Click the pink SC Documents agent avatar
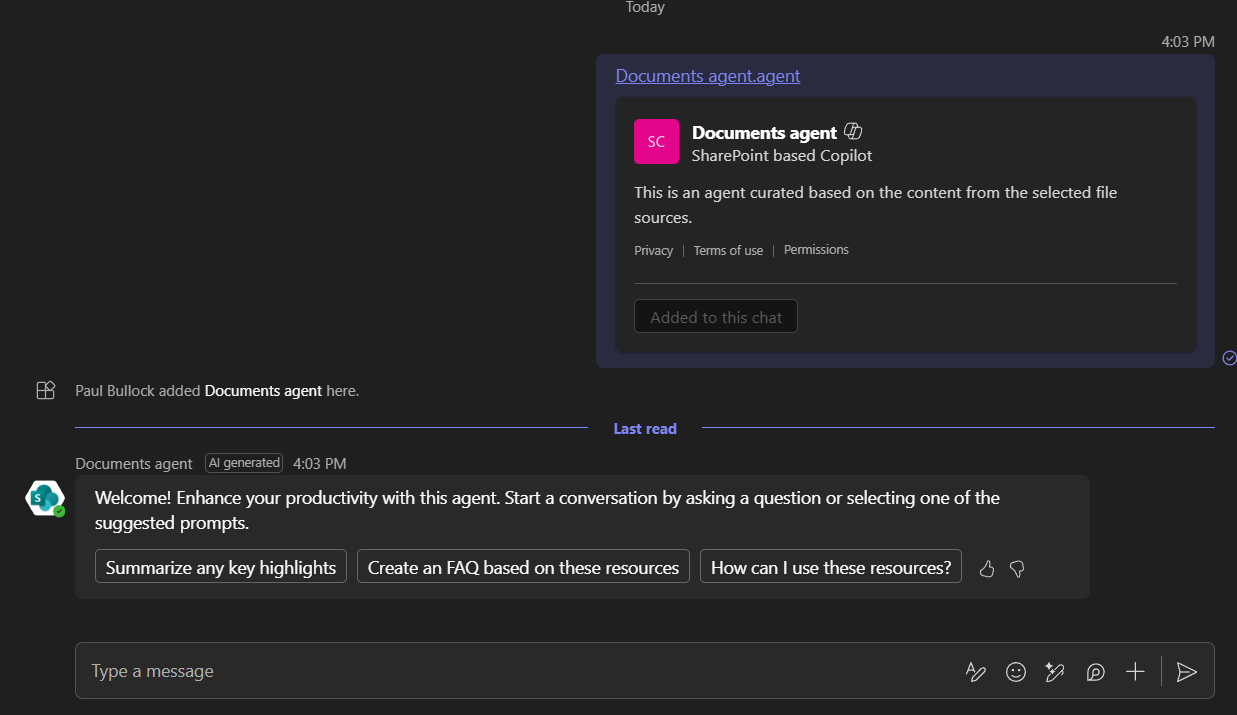Viewport: 1237px width, 715px height. coord(656,141)
